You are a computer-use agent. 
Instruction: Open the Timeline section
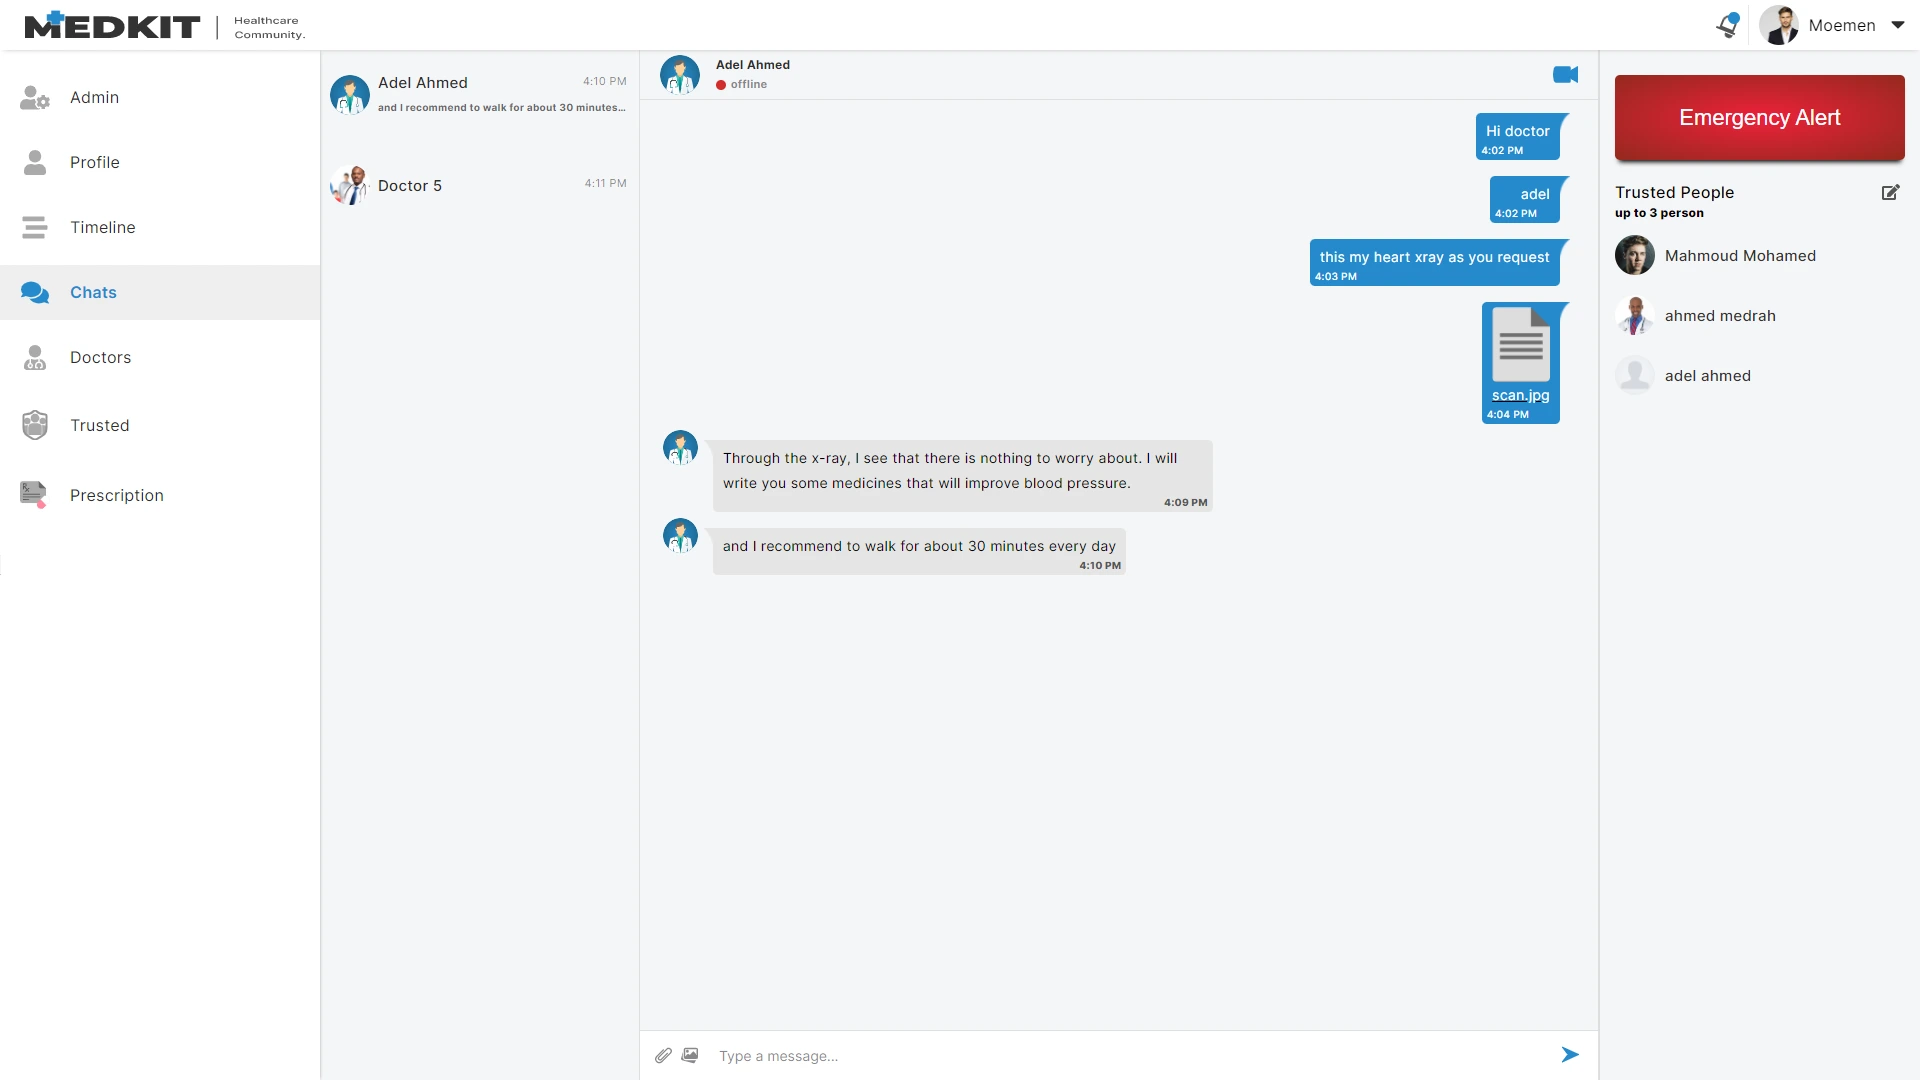pyautogui.click(x=102, y=227)
